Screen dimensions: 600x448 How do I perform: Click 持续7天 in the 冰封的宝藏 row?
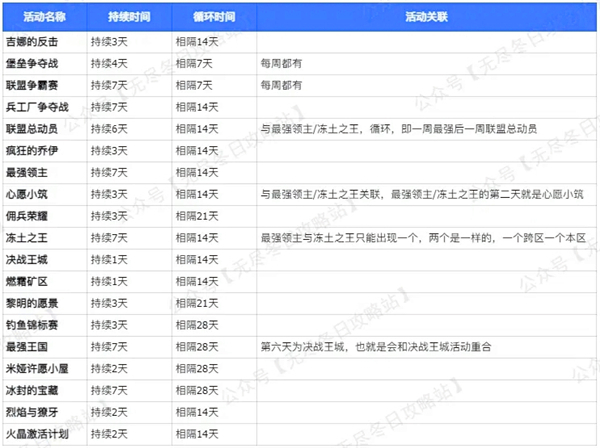[109, 391]
